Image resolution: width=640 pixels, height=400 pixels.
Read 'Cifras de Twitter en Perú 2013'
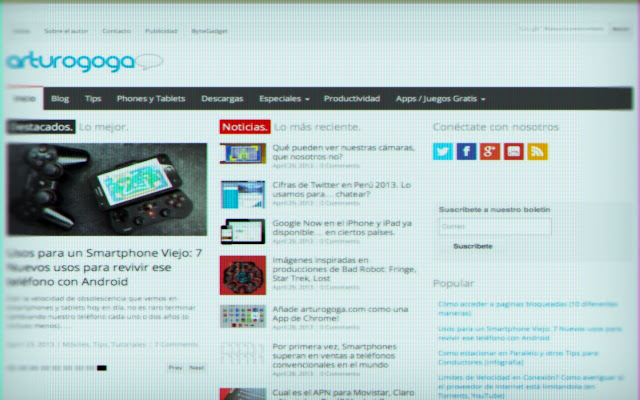pyautogui.click(x=342, y=189)
